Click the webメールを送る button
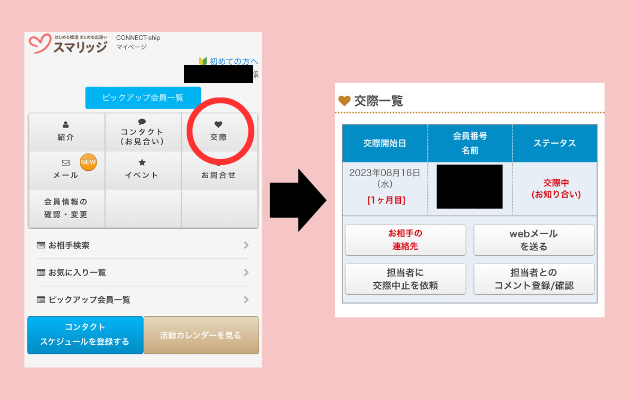 [534, 240]
